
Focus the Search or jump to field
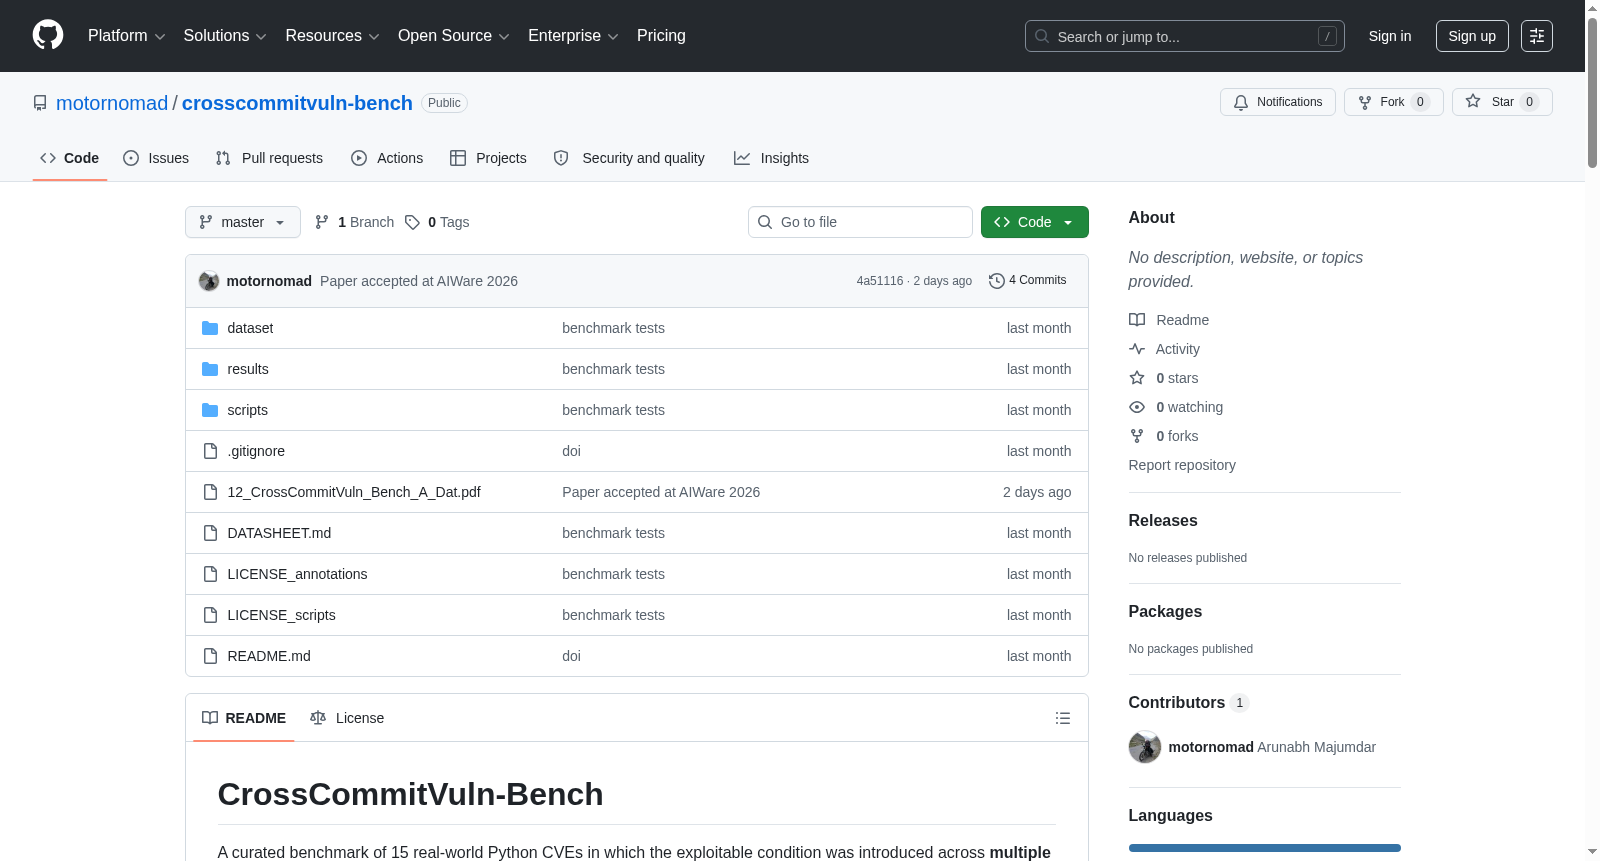pos(1185,36)
